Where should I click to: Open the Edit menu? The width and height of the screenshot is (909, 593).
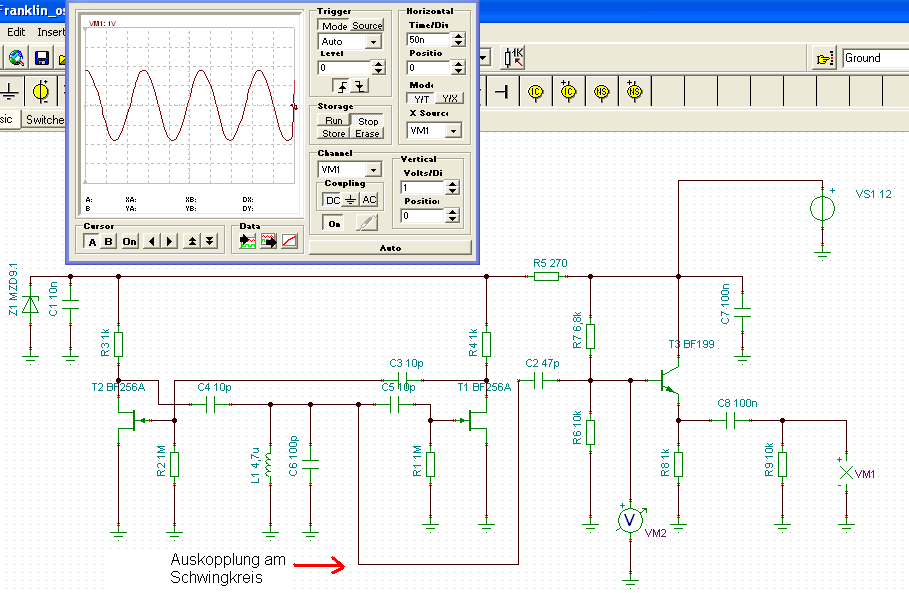click(16, 32)
